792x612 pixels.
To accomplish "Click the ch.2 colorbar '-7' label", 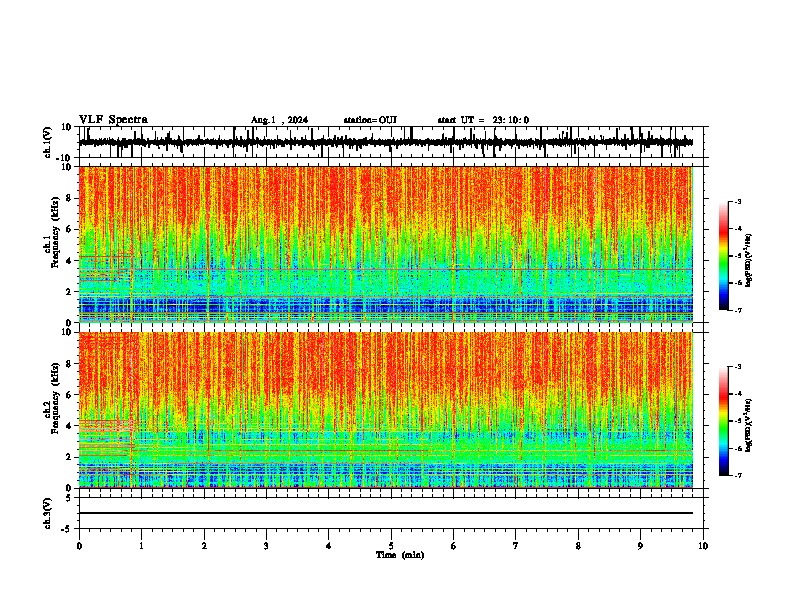I will coord(738,475).
